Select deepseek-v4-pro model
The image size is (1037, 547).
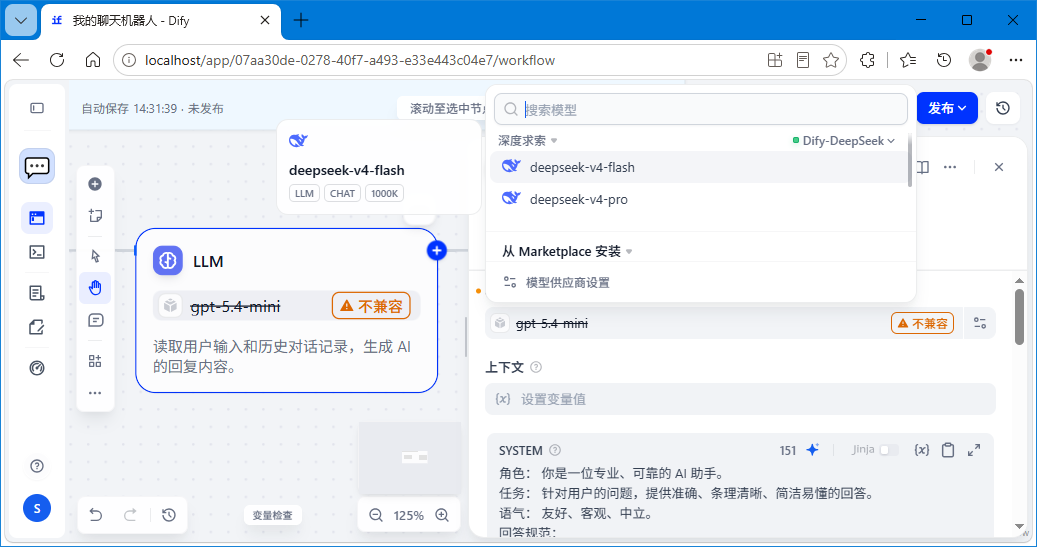pyautogui.click(x=699, y=199)
